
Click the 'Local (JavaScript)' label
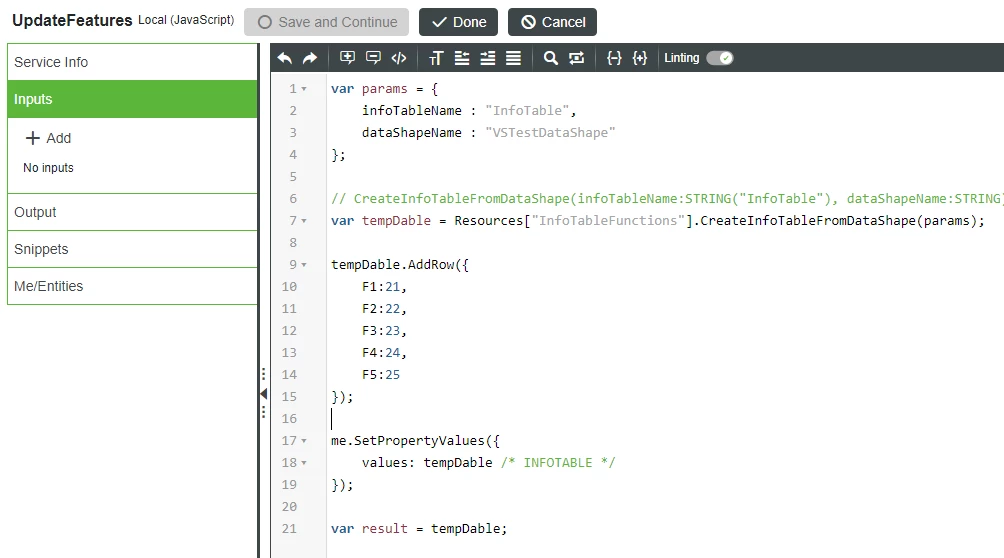pyautogui.click(x=186, y=20)
